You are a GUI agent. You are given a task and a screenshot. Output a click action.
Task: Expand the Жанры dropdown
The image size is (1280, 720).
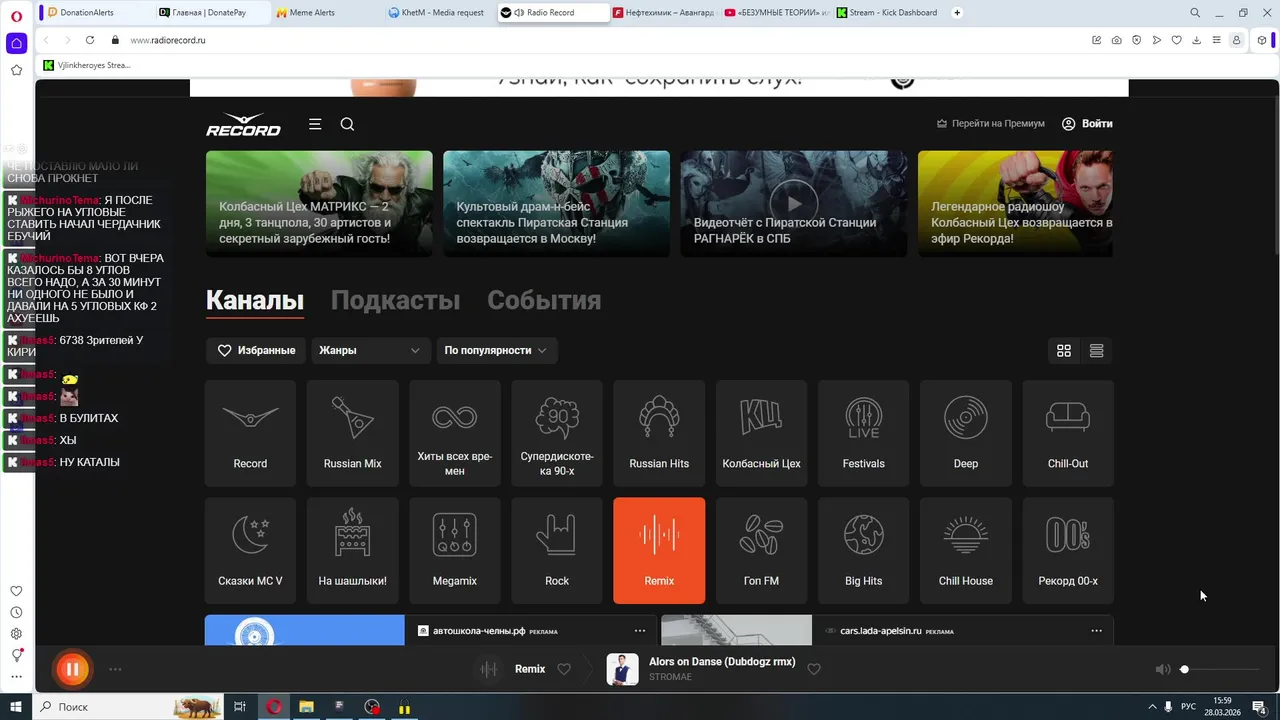pos(369,350)
